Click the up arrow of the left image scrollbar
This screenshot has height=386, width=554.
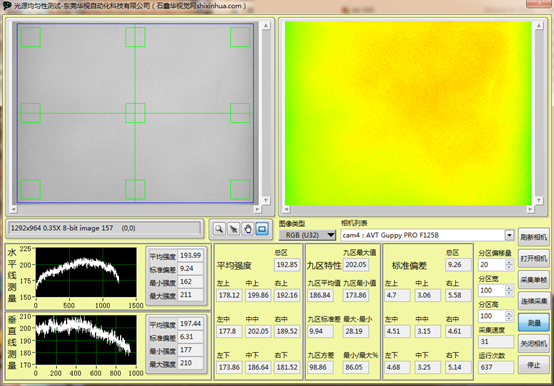pos(266,25)
